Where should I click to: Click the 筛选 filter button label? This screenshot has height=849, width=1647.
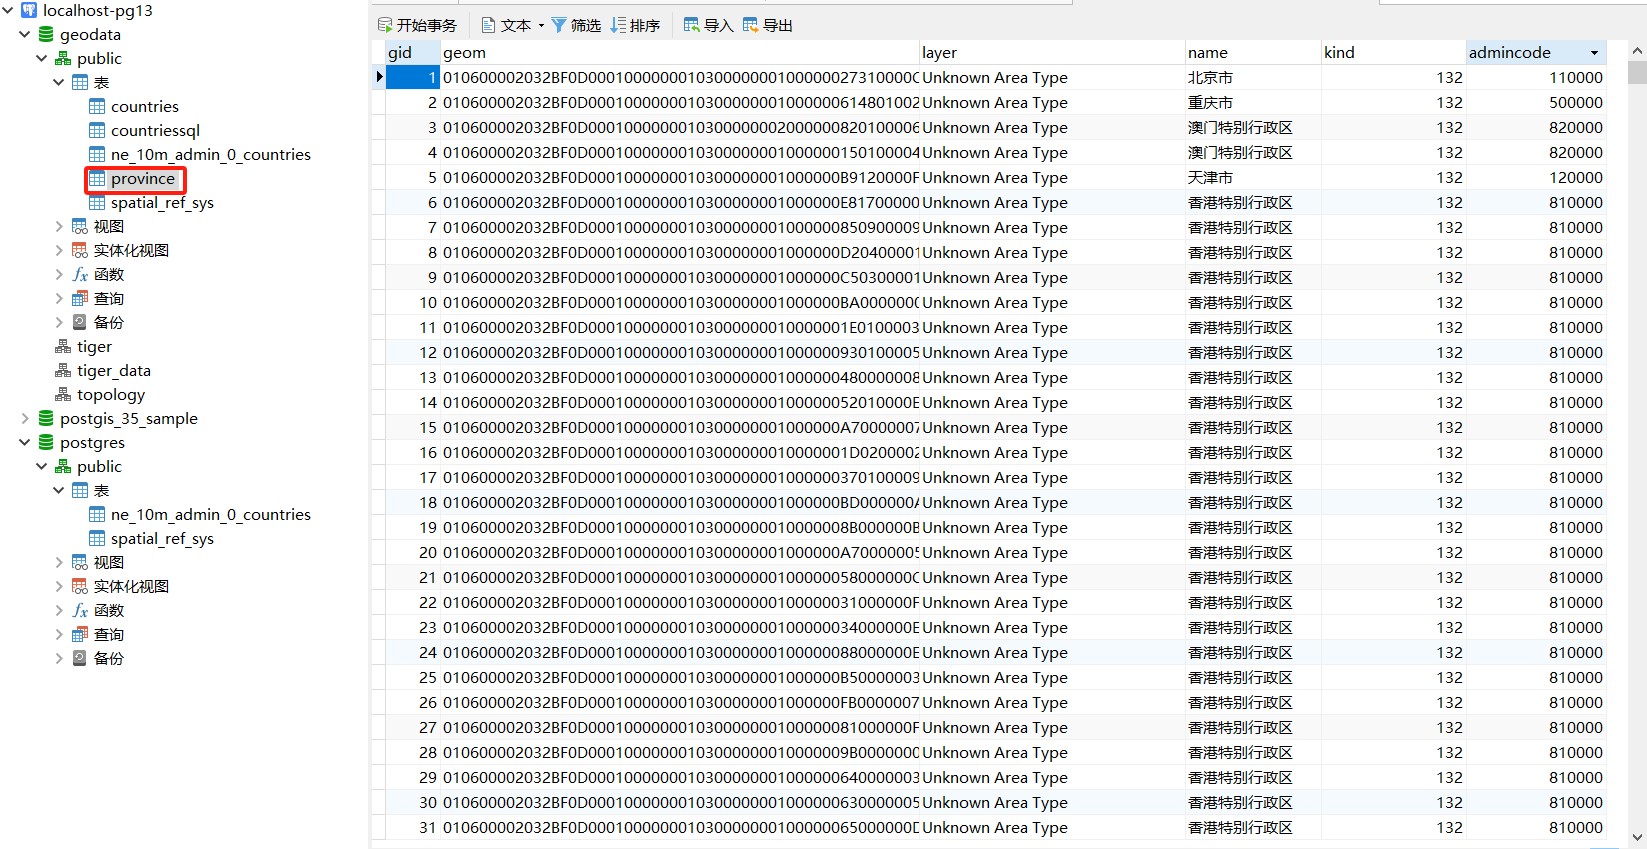point(586,25)
